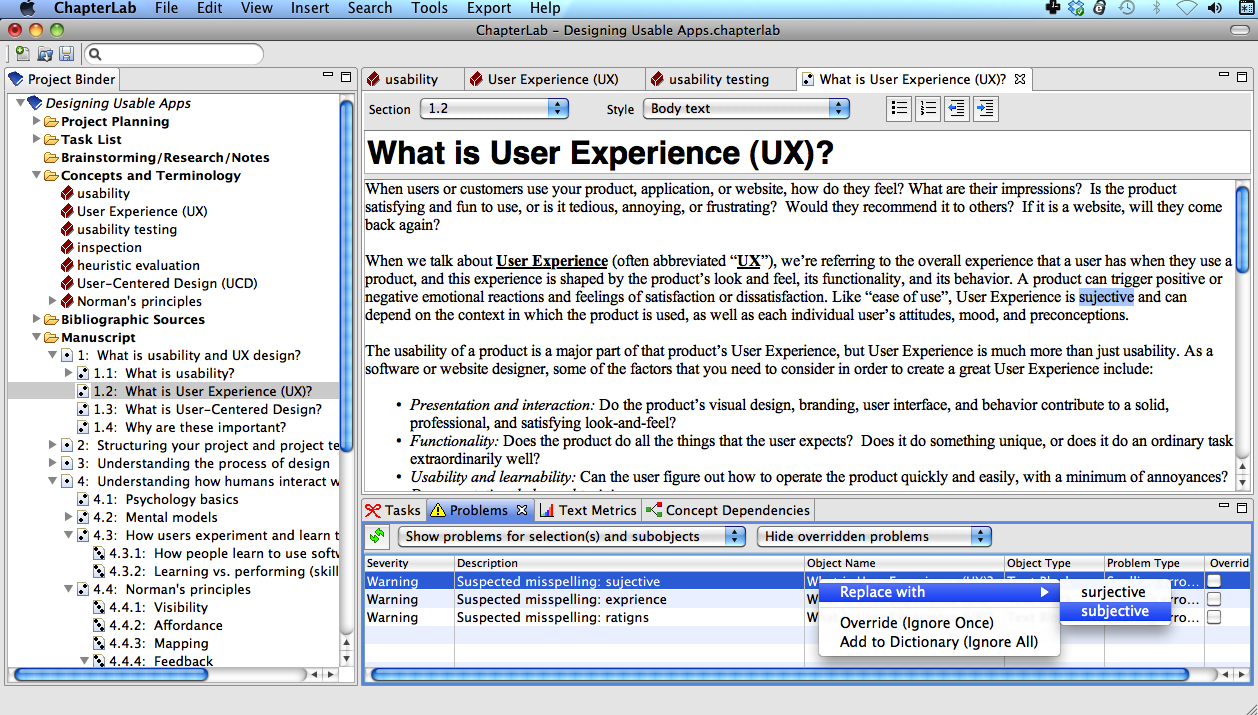Screen dimensions: 1258x715
Task: Select Add to Dictionary (Ignore All)
Action: pyautogui.click(x=938, y=642)
